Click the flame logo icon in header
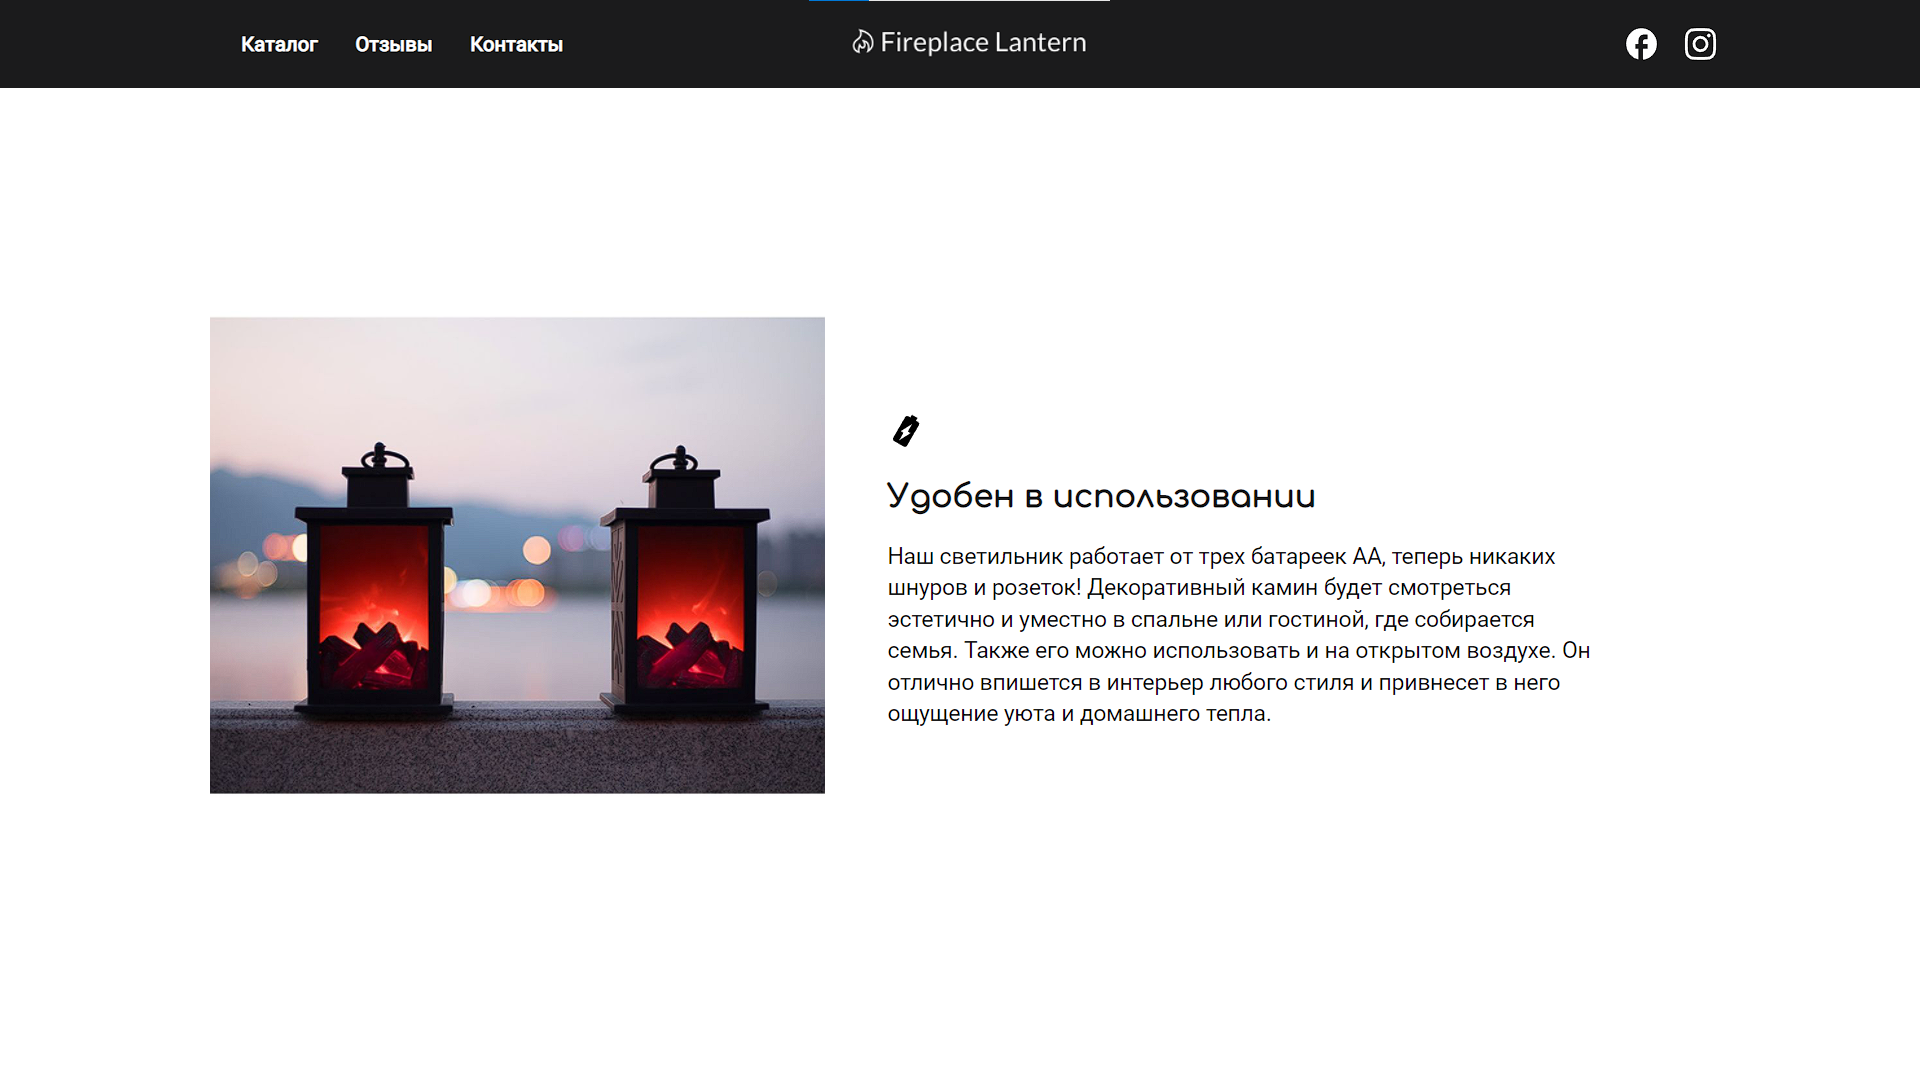 862,42
